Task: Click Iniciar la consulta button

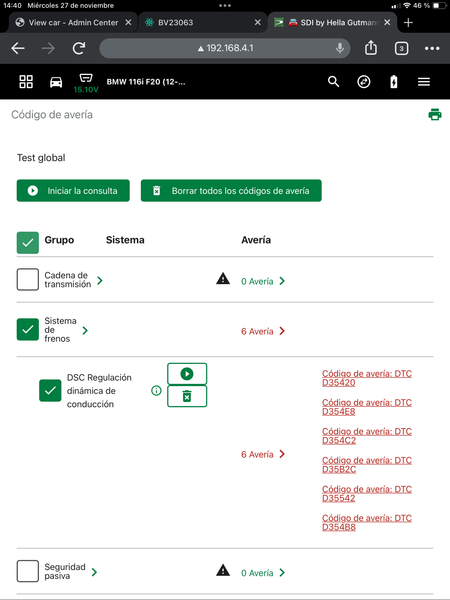Action: [73, 191]
